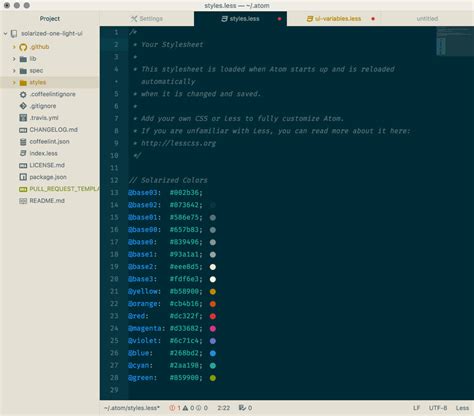Image resolution: width=474 pixels, height=416 pixels.
Task: Click the @yellow color swatch dot
Action: pyautogui.click(x=213, y=292)
